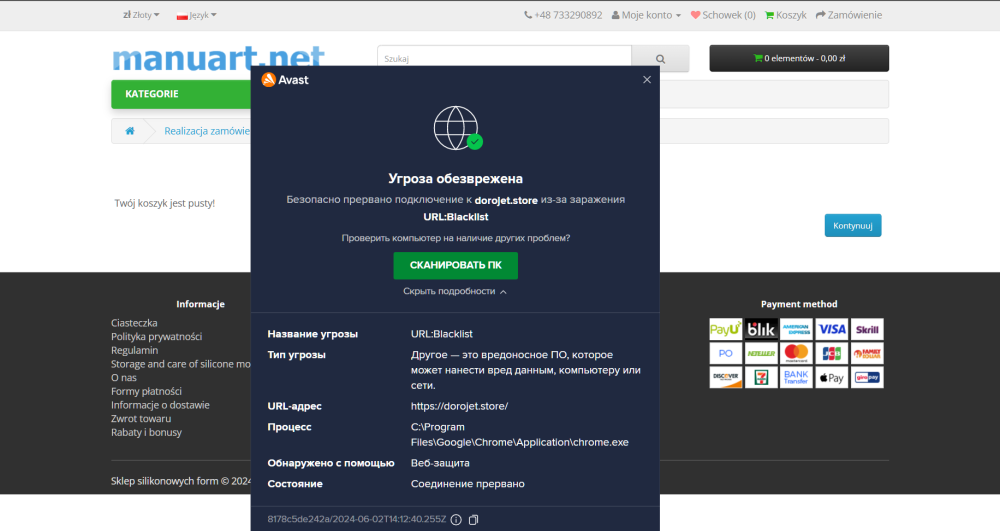
Task: Click the https://dorojet.store/ URL text
Action: click(459, 406)
